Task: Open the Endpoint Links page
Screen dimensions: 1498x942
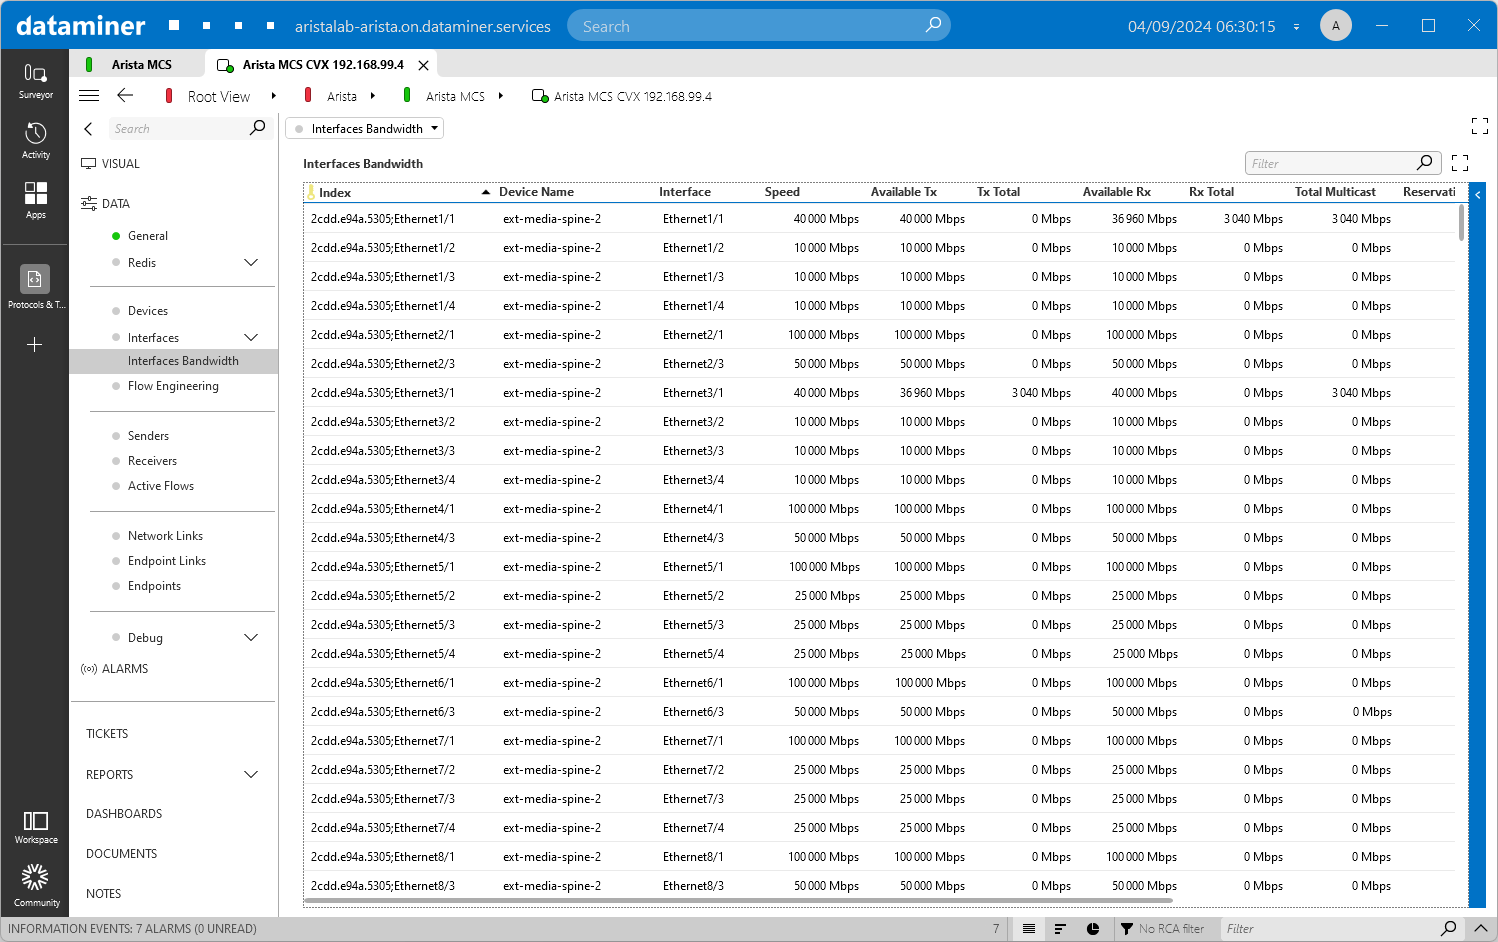Action: 166,561
